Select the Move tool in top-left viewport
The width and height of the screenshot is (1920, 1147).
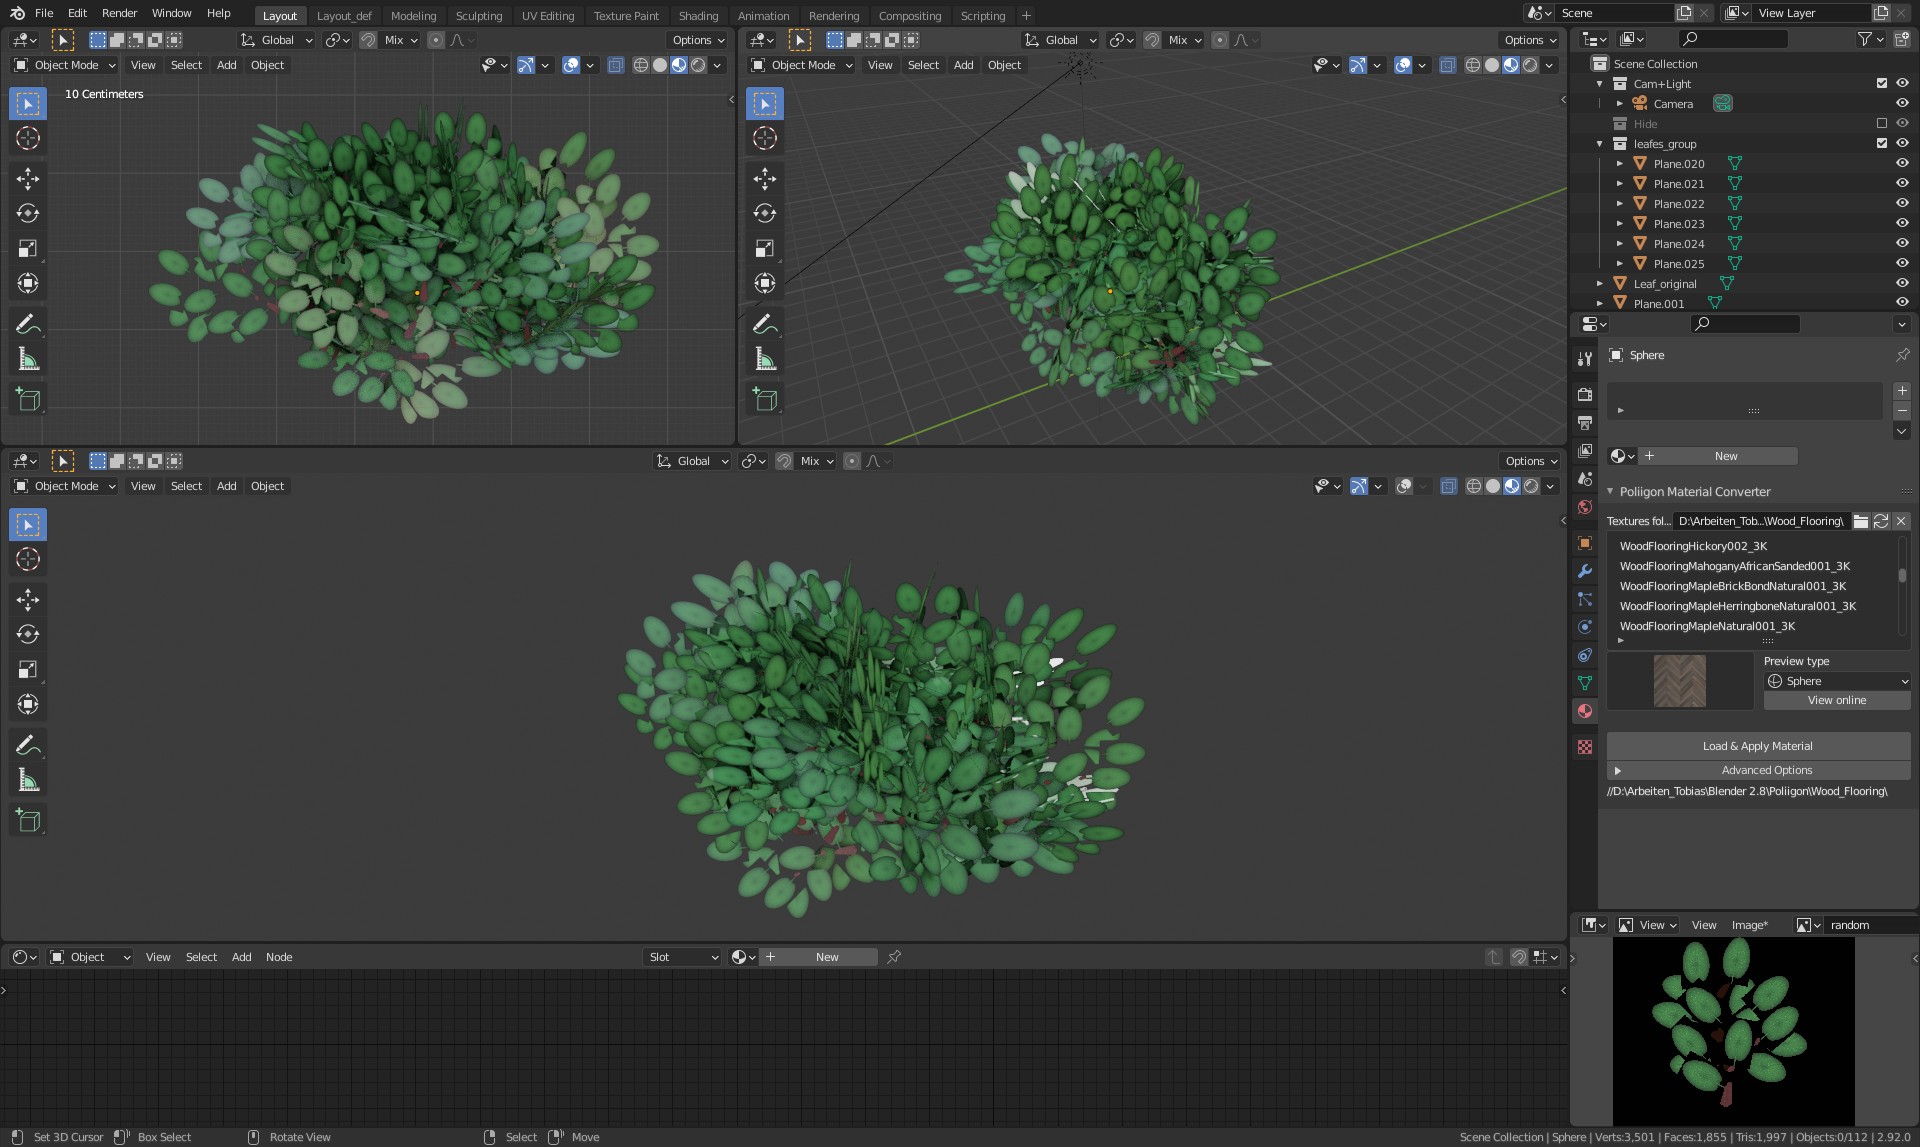(x=28, y=179)
